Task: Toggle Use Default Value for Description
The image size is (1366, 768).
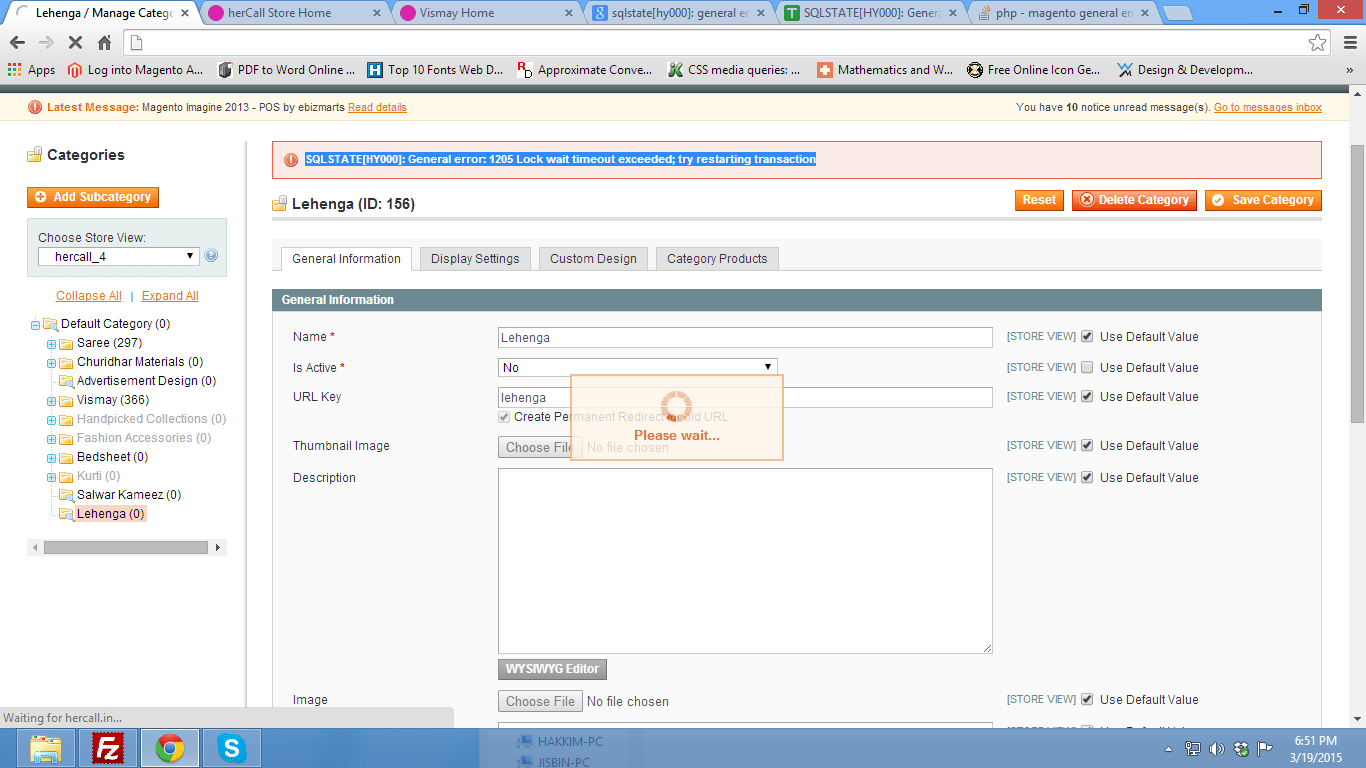Action: click(x=1087, y=477)
